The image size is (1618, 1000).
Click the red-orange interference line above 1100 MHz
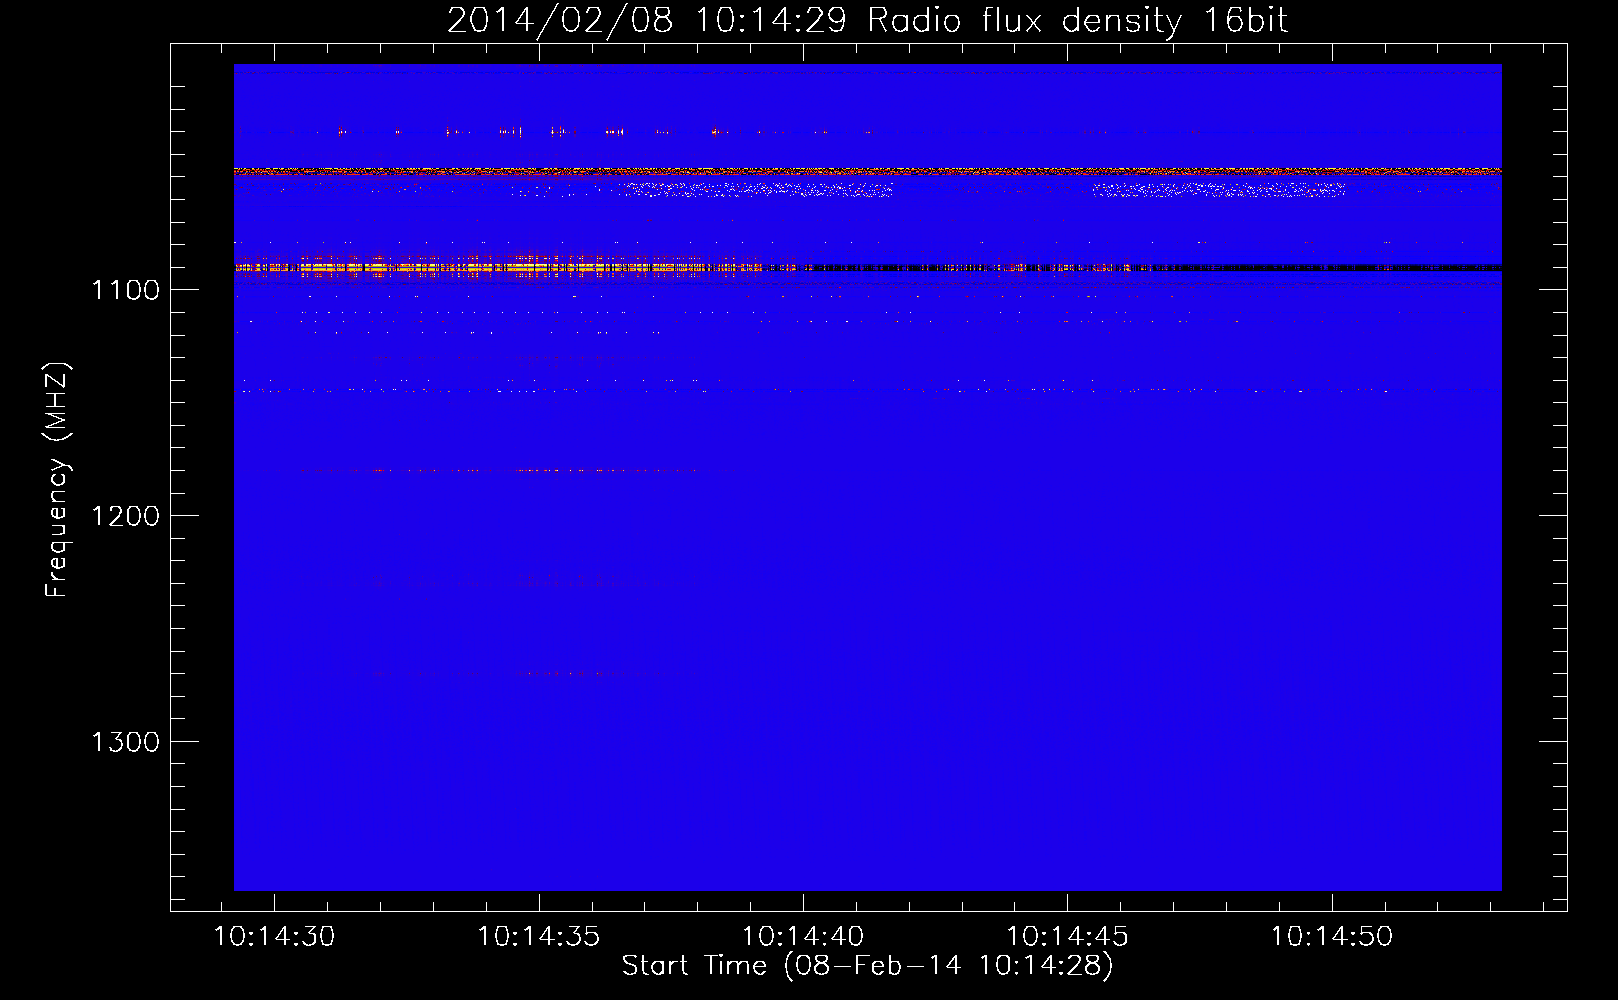[x=867, y=172]
